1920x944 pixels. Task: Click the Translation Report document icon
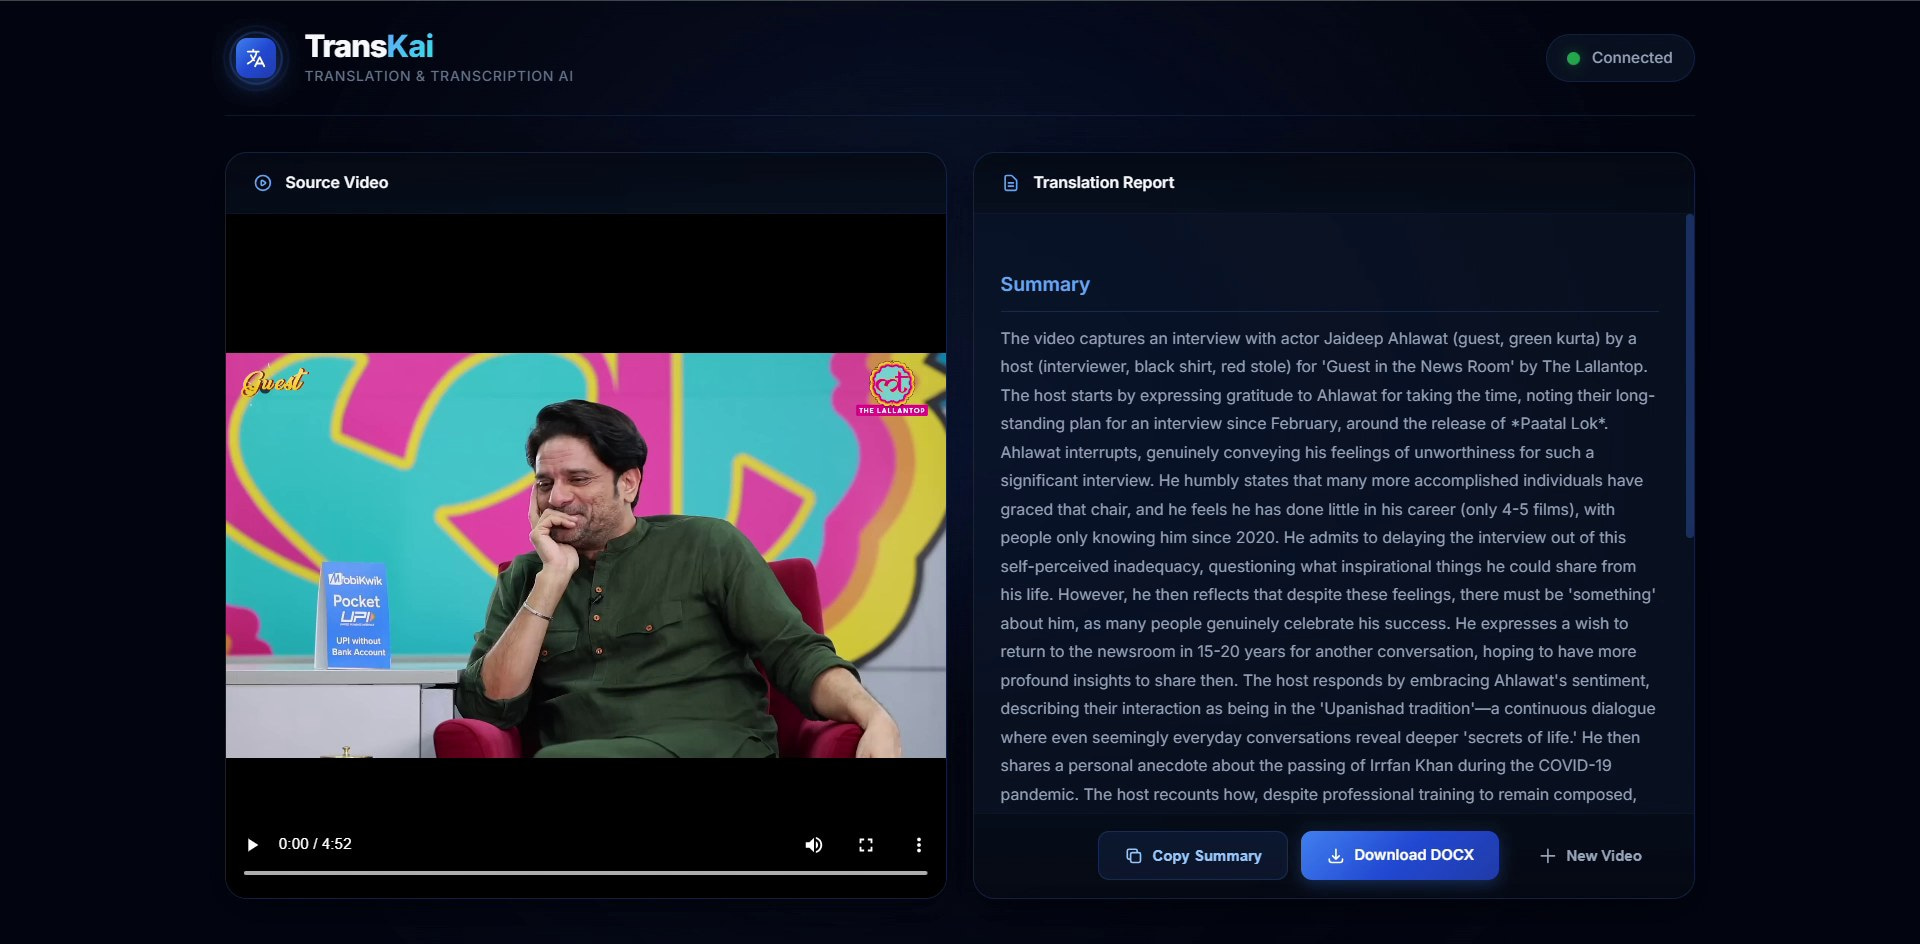click(1011, 183)
